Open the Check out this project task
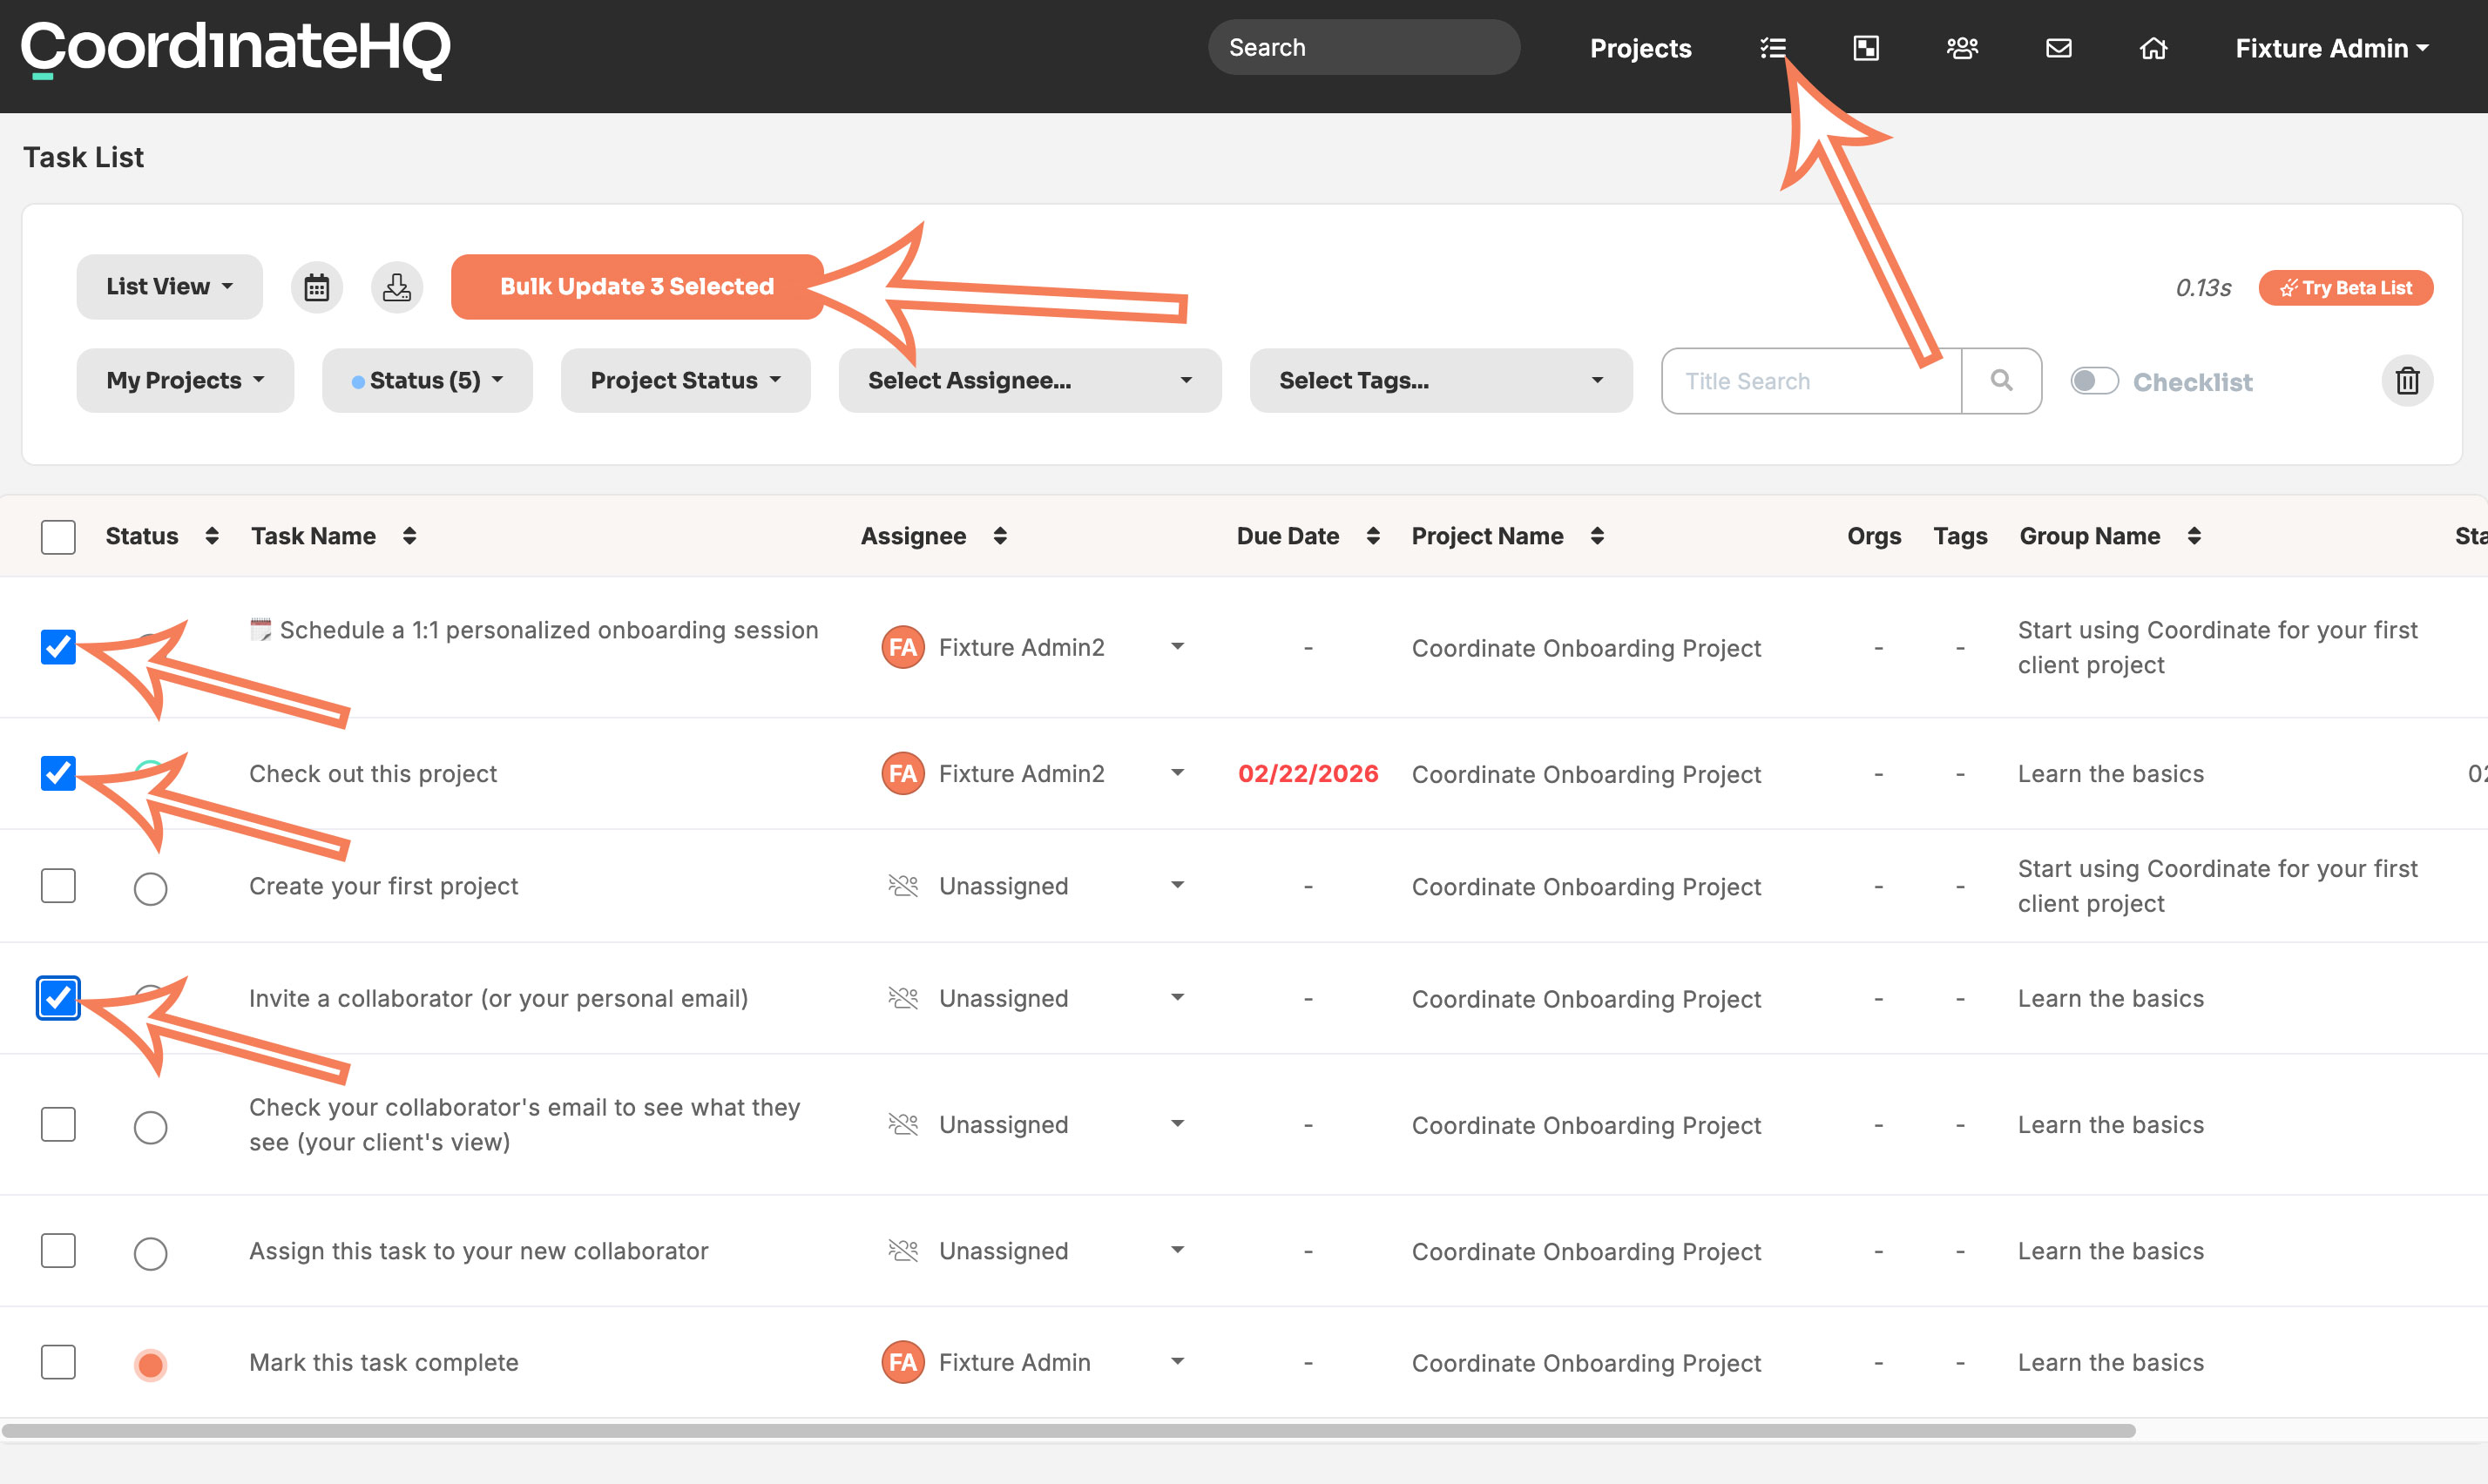Image resolution: width=2488 pixels, height=1484 pixels. click(373, 774)
